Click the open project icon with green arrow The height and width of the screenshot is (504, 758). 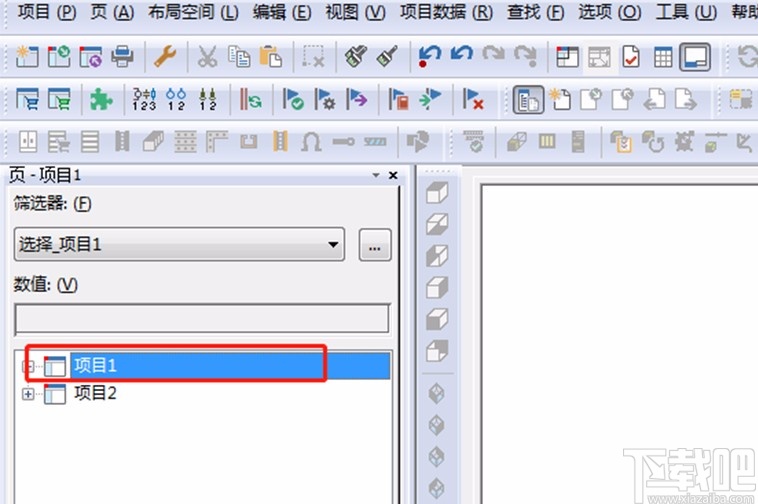[x=59, y=57]
